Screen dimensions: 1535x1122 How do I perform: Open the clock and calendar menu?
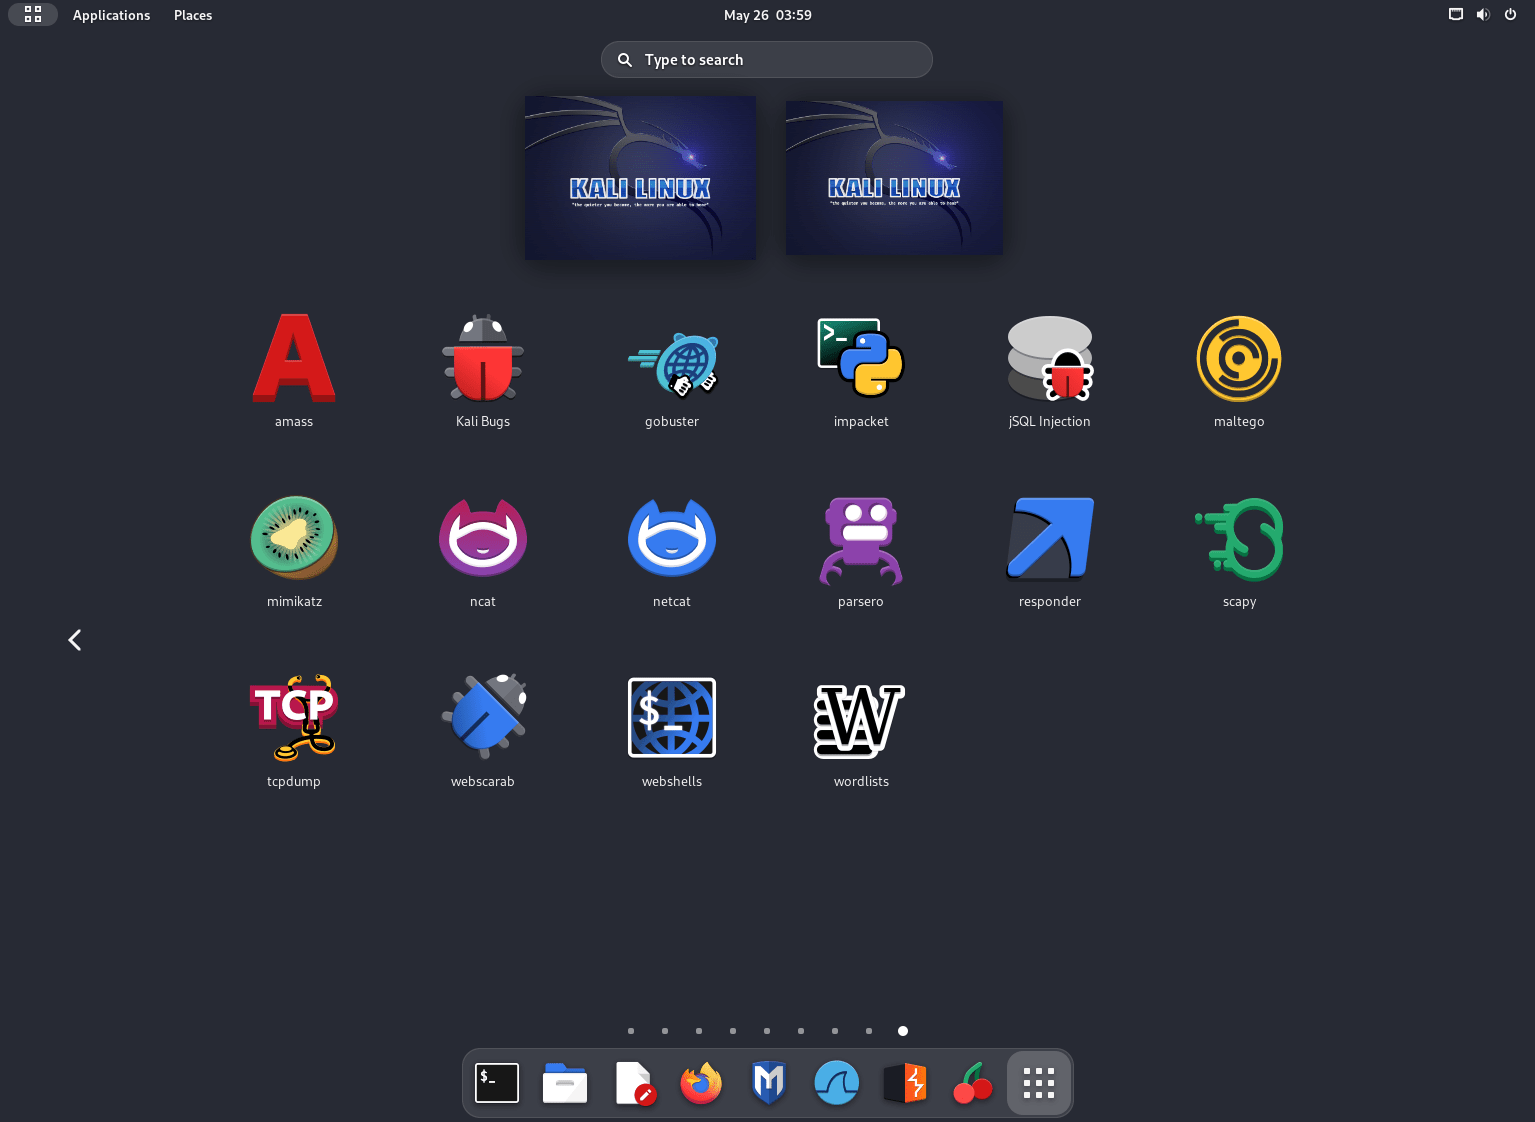[x=768, y=15]
